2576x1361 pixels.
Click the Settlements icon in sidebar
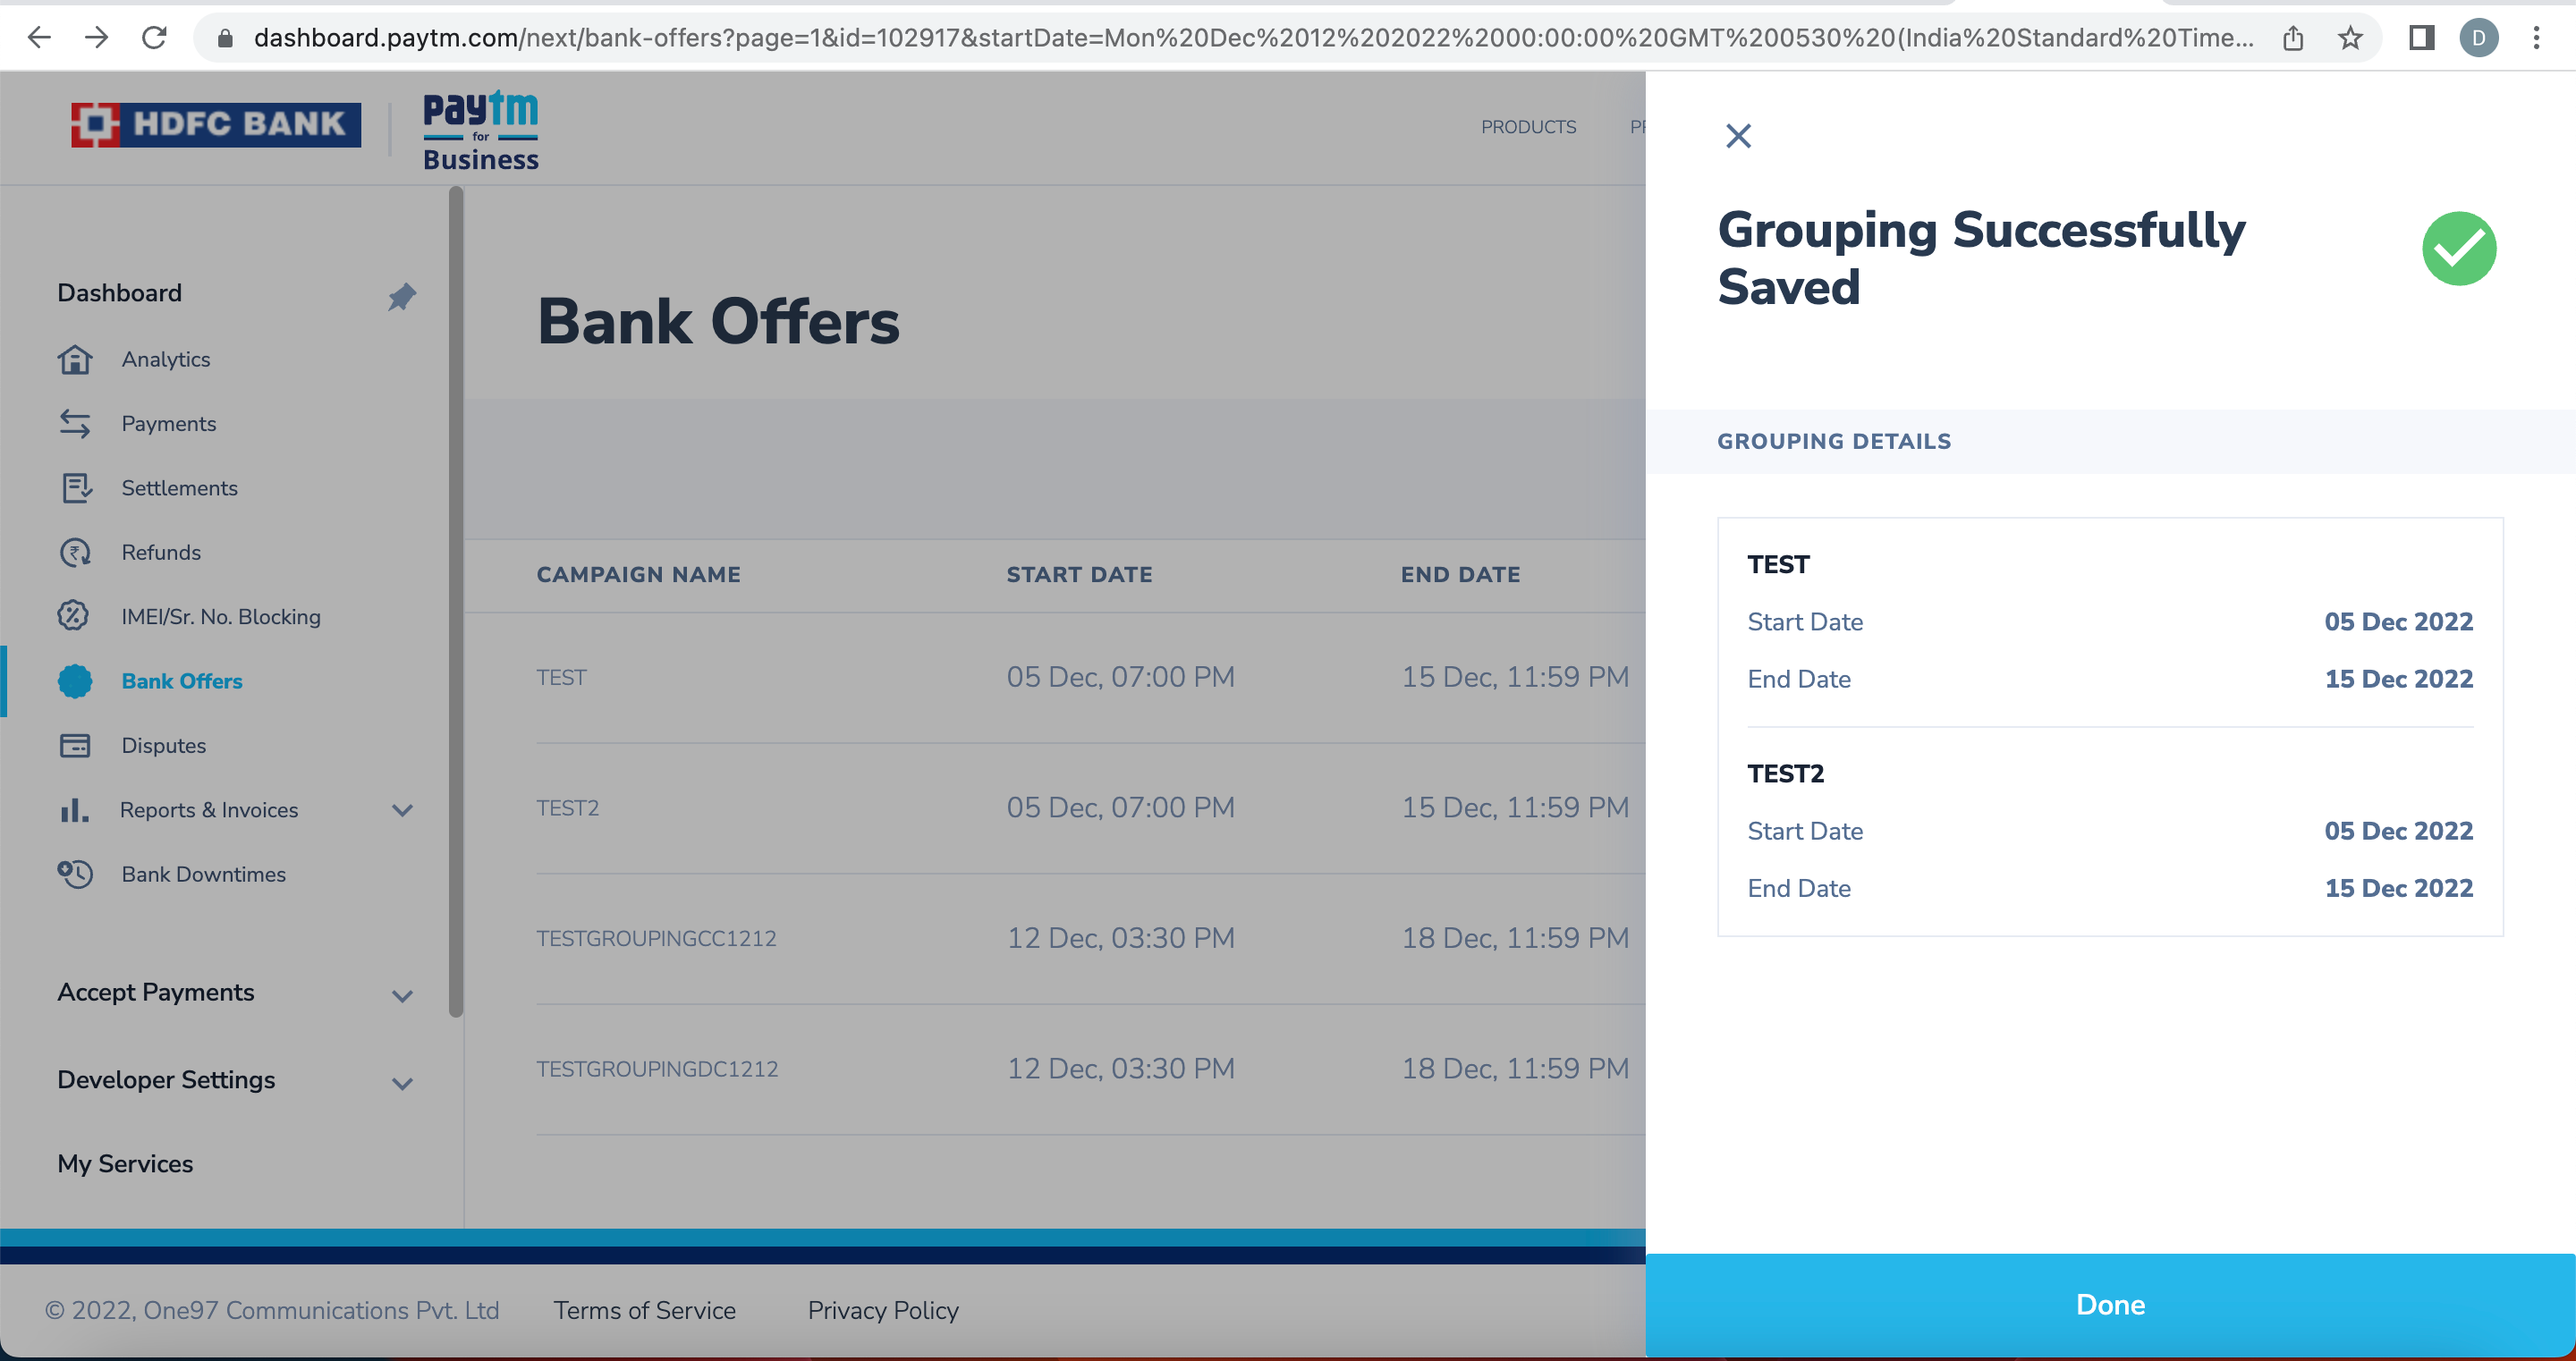point(75,488)
